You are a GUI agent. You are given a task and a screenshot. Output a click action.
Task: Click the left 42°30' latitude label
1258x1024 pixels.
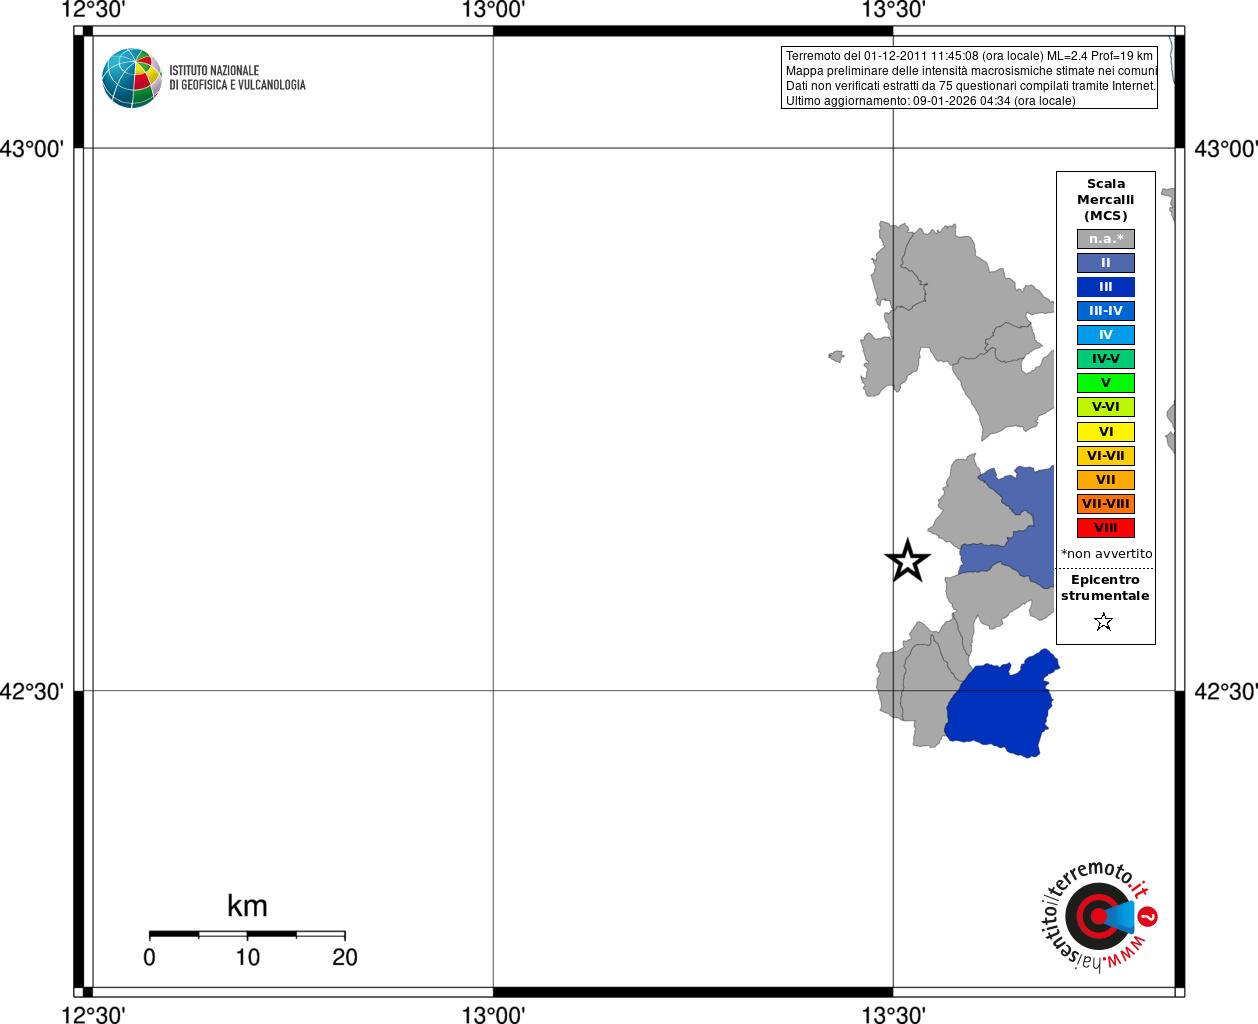pos(32,691)
